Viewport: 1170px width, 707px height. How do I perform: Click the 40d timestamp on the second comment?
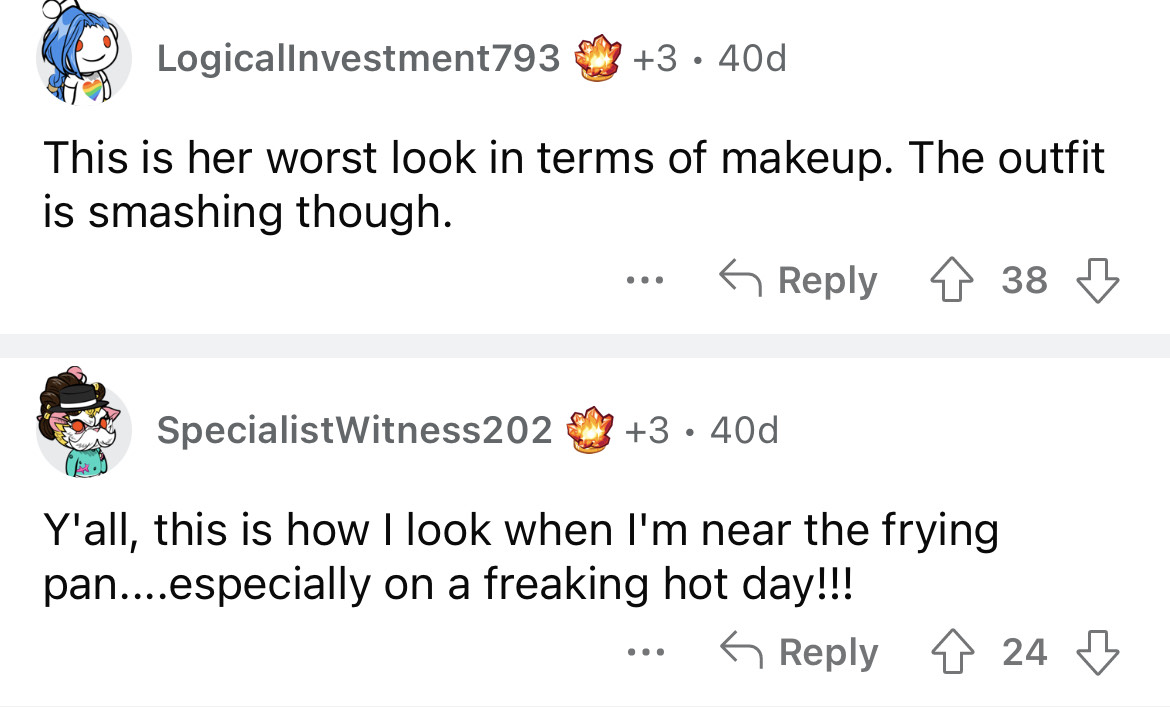[743, 430]
